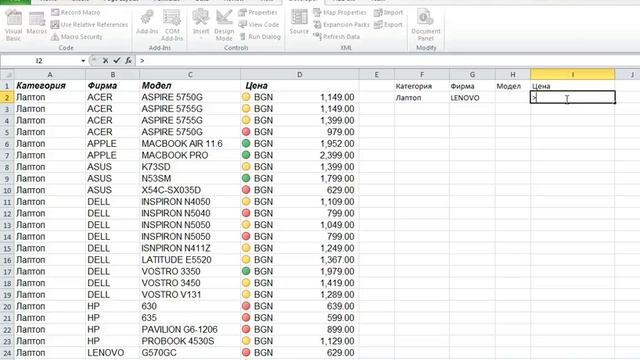Cancel the formula bar entry
Screen dimensions: 640x360
coord(105,61)
